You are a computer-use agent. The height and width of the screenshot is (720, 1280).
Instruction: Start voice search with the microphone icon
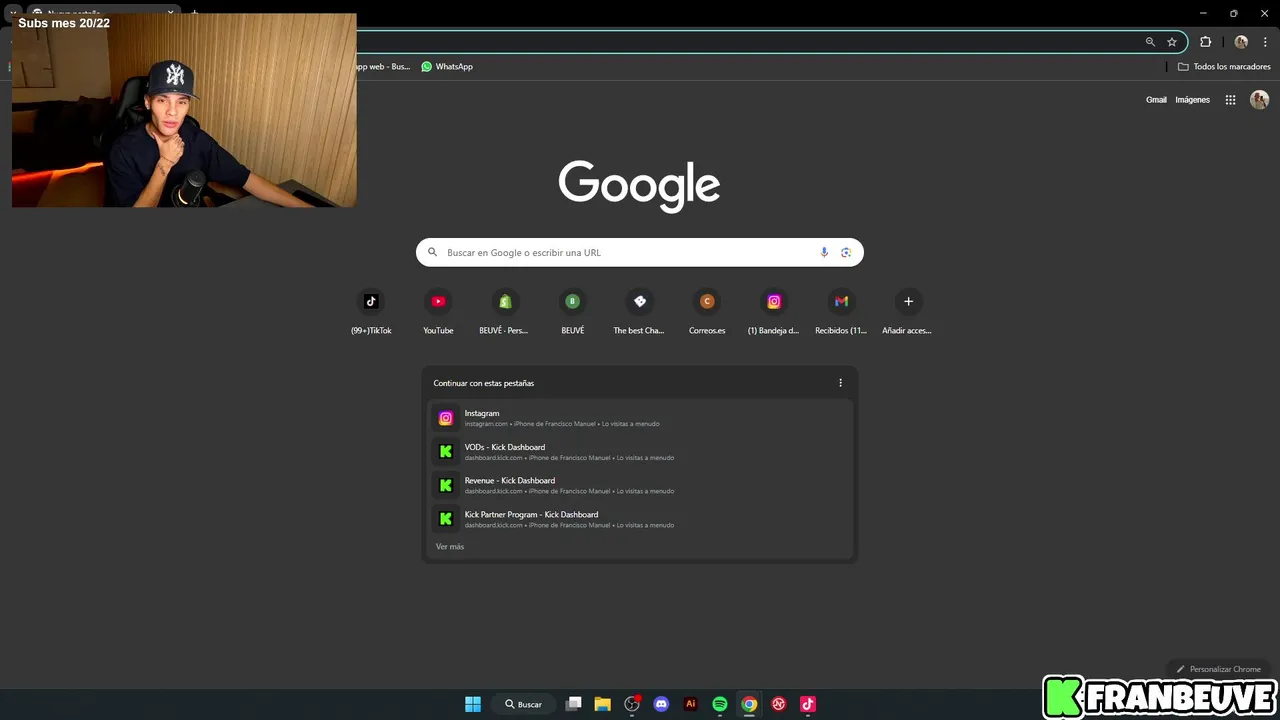tap(824, 252)
